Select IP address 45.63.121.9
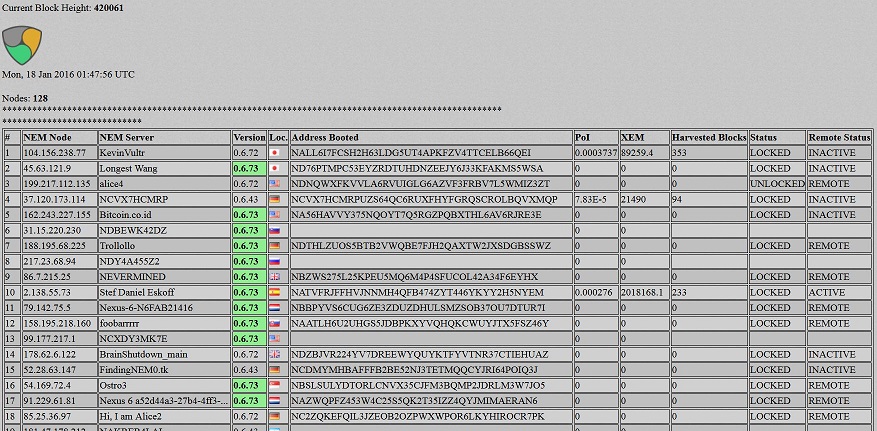This screenshot has width=877, height=431. [48, 168]
